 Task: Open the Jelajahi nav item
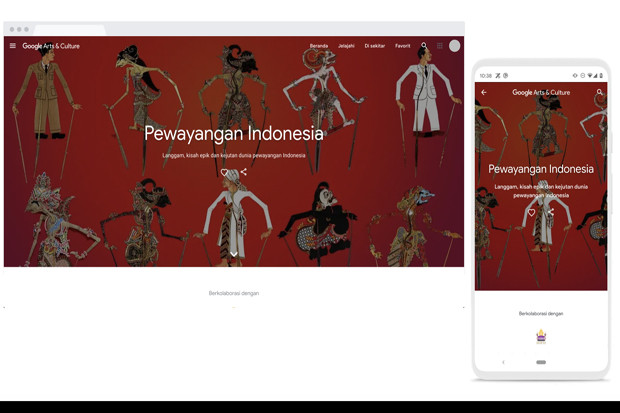(x=346, y=46)
